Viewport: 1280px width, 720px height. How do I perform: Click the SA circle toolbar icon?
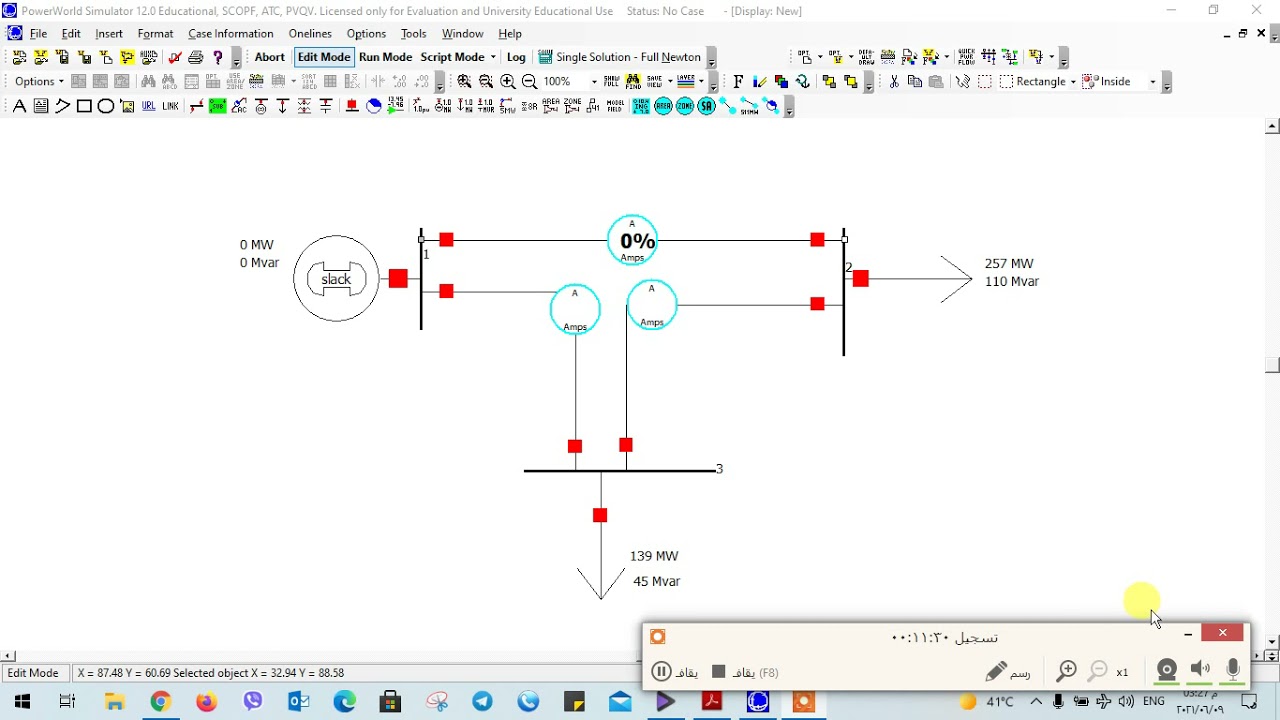click(707, 106)
